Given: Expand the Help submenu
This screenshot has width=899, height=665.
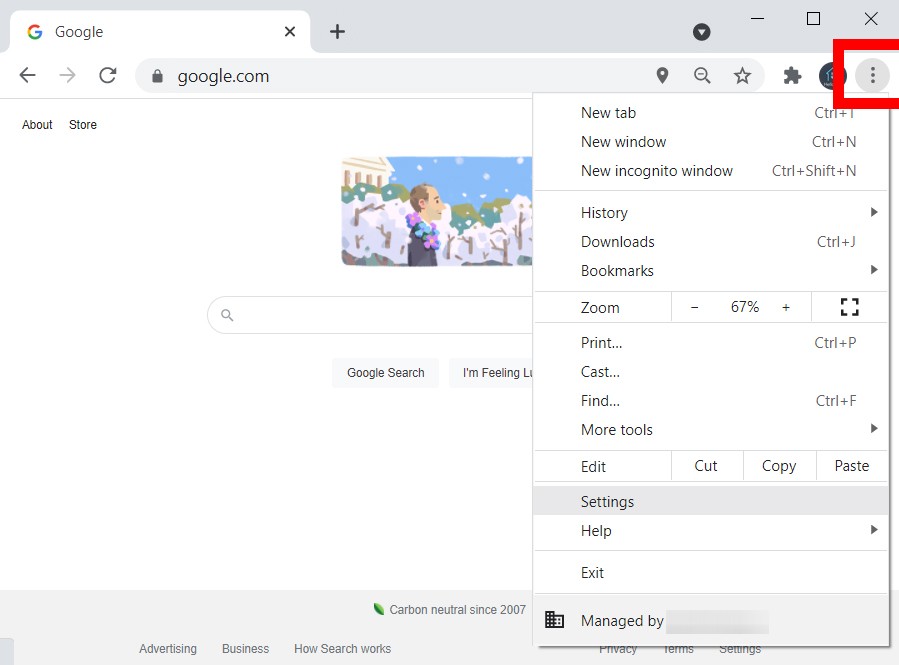Looking at the screenshot, I should coord(711,531).
